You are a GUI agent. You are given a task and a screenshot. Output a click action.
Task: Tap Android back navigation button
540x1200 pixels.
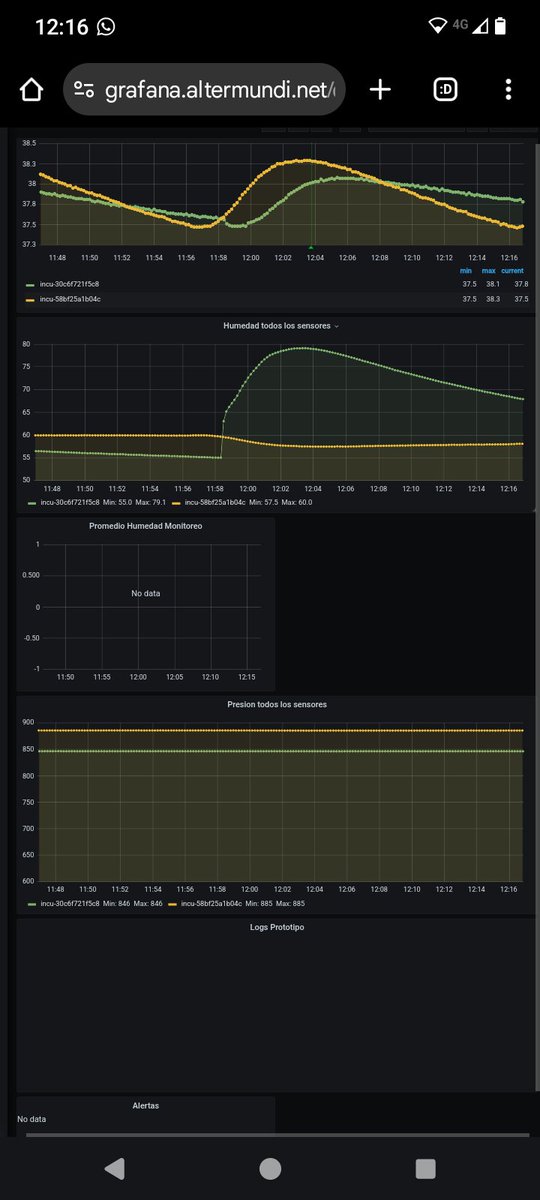114,1168
